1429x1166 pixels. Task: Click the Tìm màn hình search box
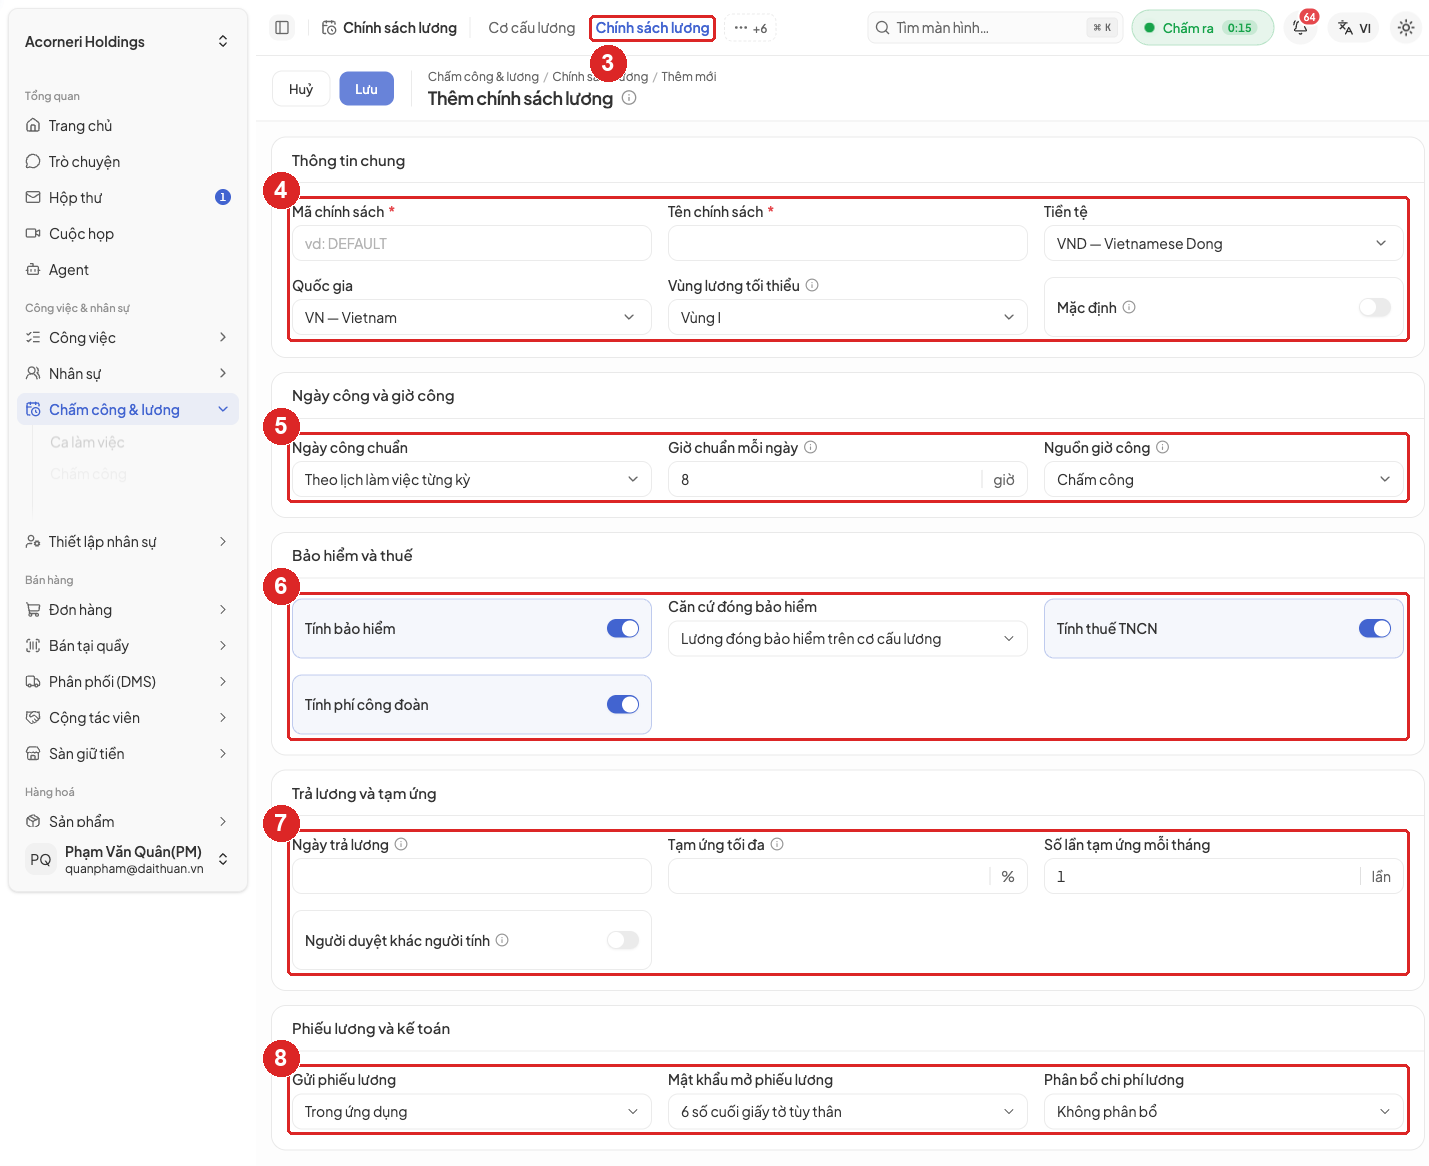pyautogui.click(x=995, y=28)
